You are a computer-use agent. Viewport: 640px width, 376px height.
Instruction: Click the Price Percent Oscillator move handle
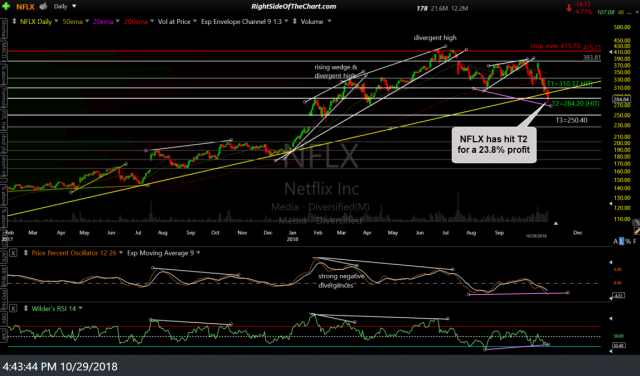tap(25, 253)
